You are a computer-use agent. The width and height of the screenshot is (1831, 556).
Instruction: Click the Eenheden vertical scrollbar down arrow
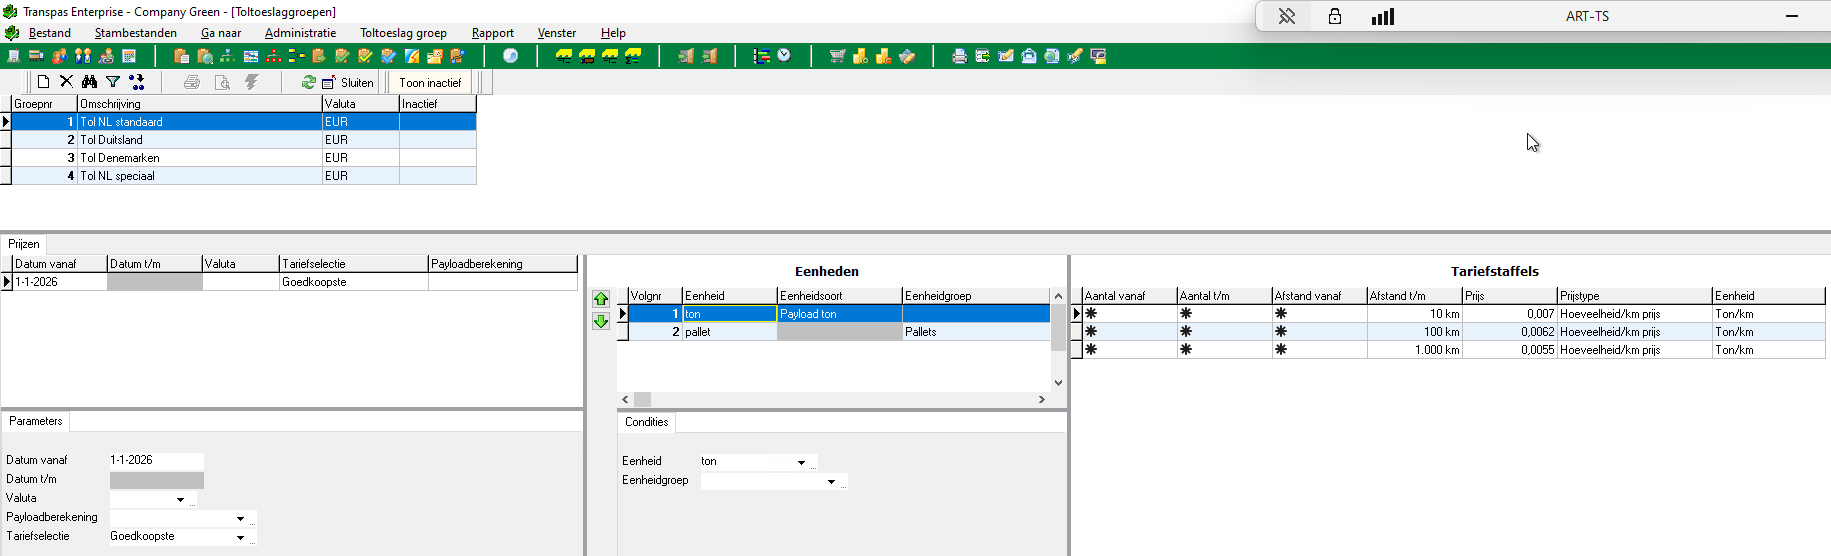pos(1058,382)
